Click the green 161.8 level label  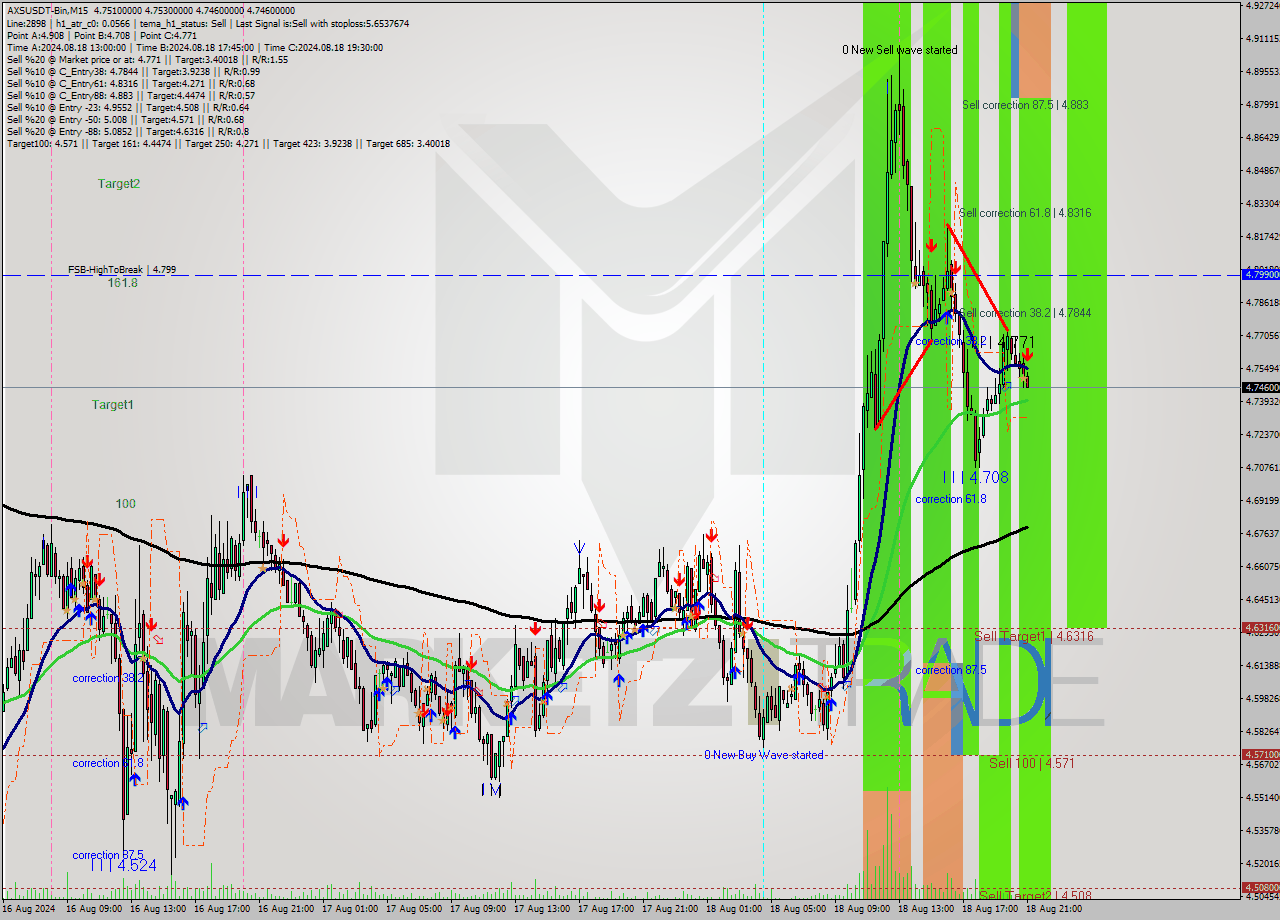pyautogui.click(x=123, y=283)
